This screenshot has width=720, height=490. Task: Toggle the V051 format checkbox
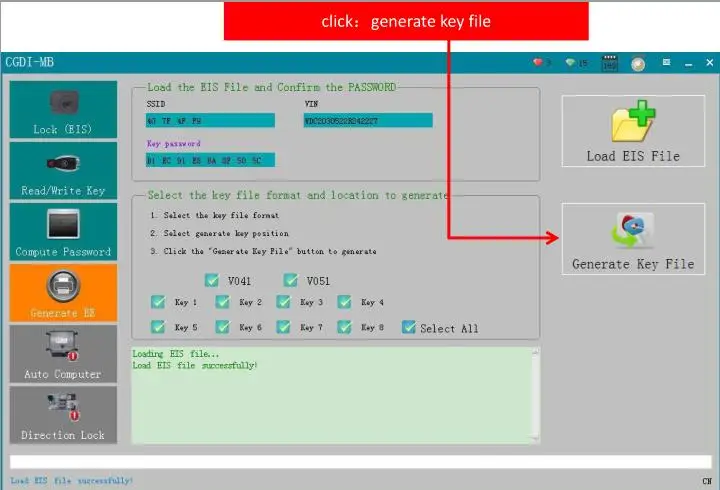291,280
